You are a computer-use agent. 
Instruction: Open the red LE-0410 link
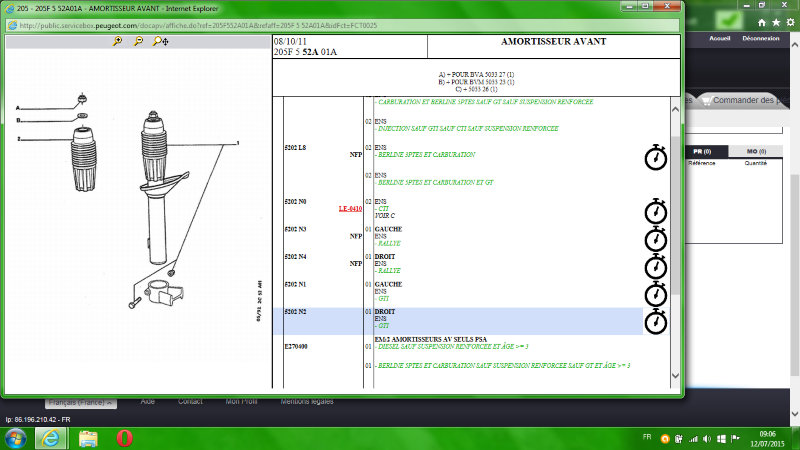pyautogui.click(x=350, y=209)
